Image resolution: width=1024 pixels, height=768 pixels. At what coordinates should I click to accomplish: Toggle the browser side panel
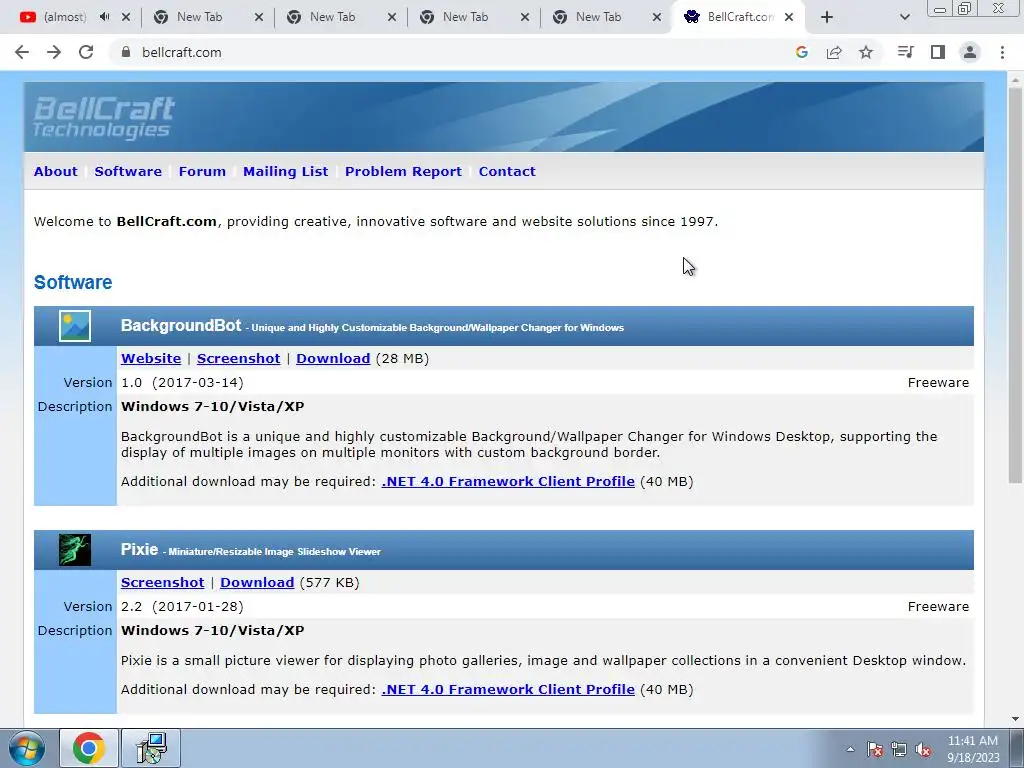click(x=938, y=52)
